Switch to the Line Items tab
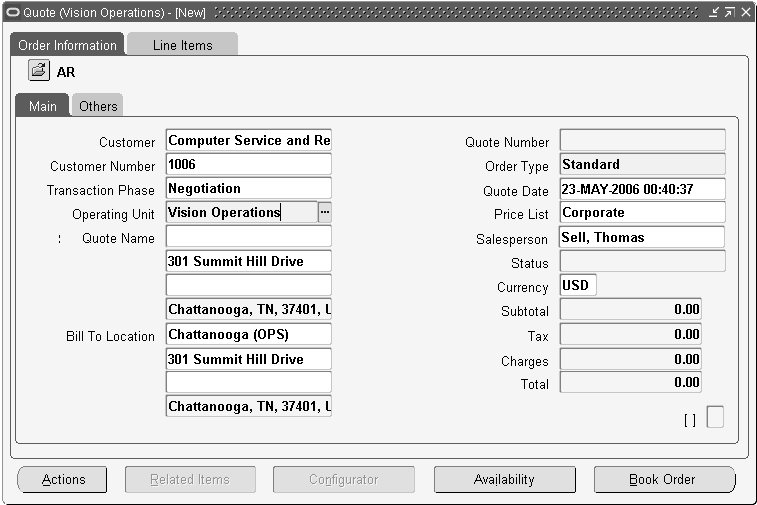757x505 pixels. coord(182,45)
